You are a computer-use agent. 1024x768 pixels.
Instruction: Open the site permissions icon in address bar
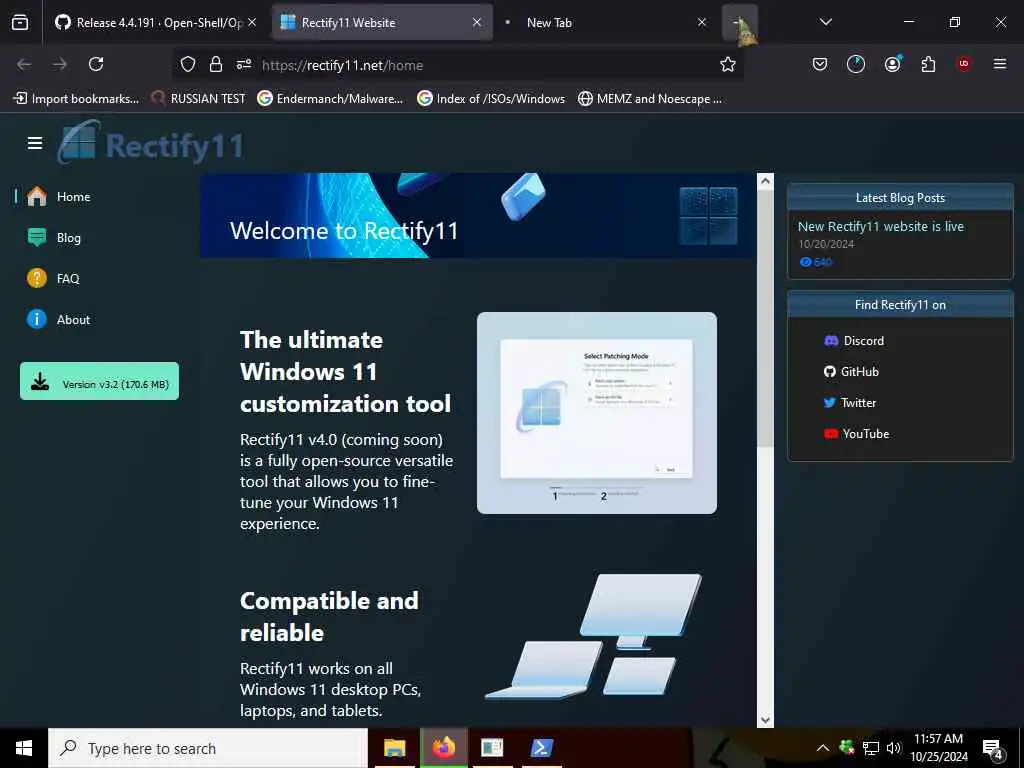click(244, 64)
